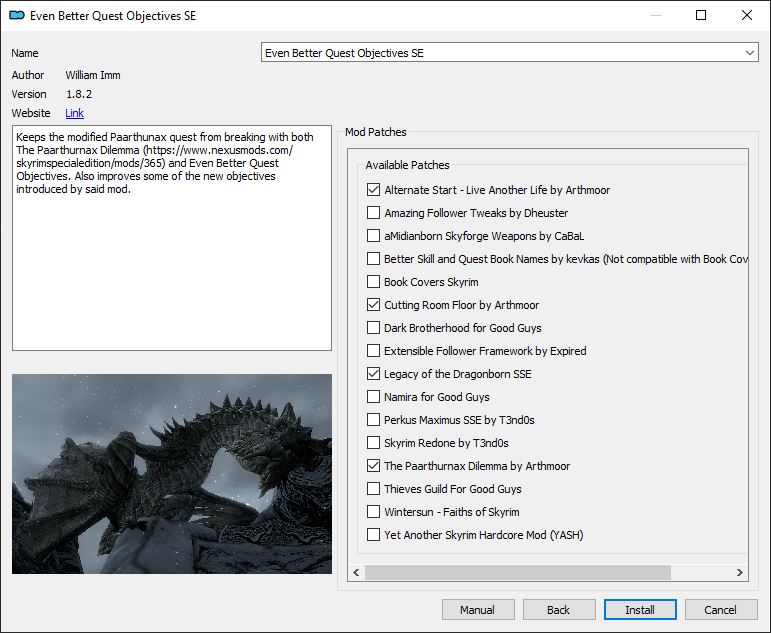Image resolution: width=771 pixels, height=633 pixels.
Task: Click the Install button
Action: [640, 610]
